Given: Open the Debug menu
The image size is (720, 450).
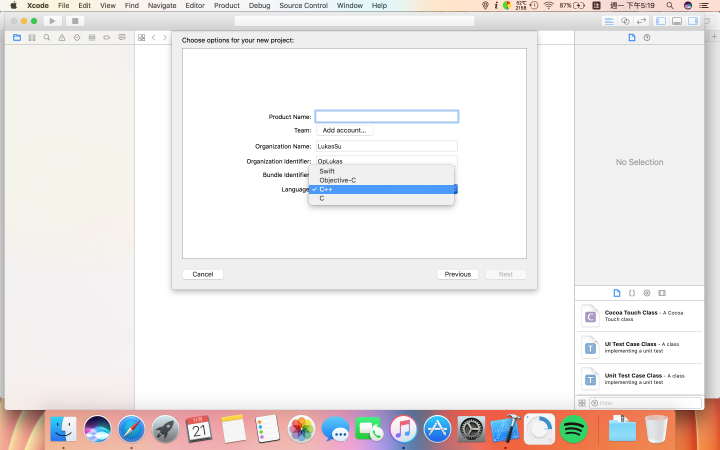Looking at the screenshot, I should (x=259, y=6).
